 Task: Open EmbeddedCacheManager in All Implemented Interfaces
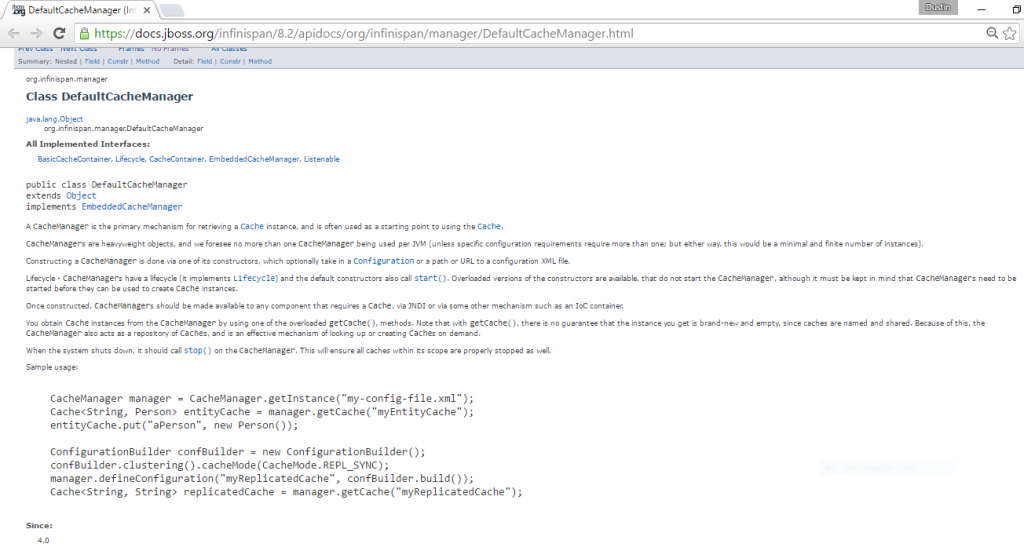coord(254,159)
